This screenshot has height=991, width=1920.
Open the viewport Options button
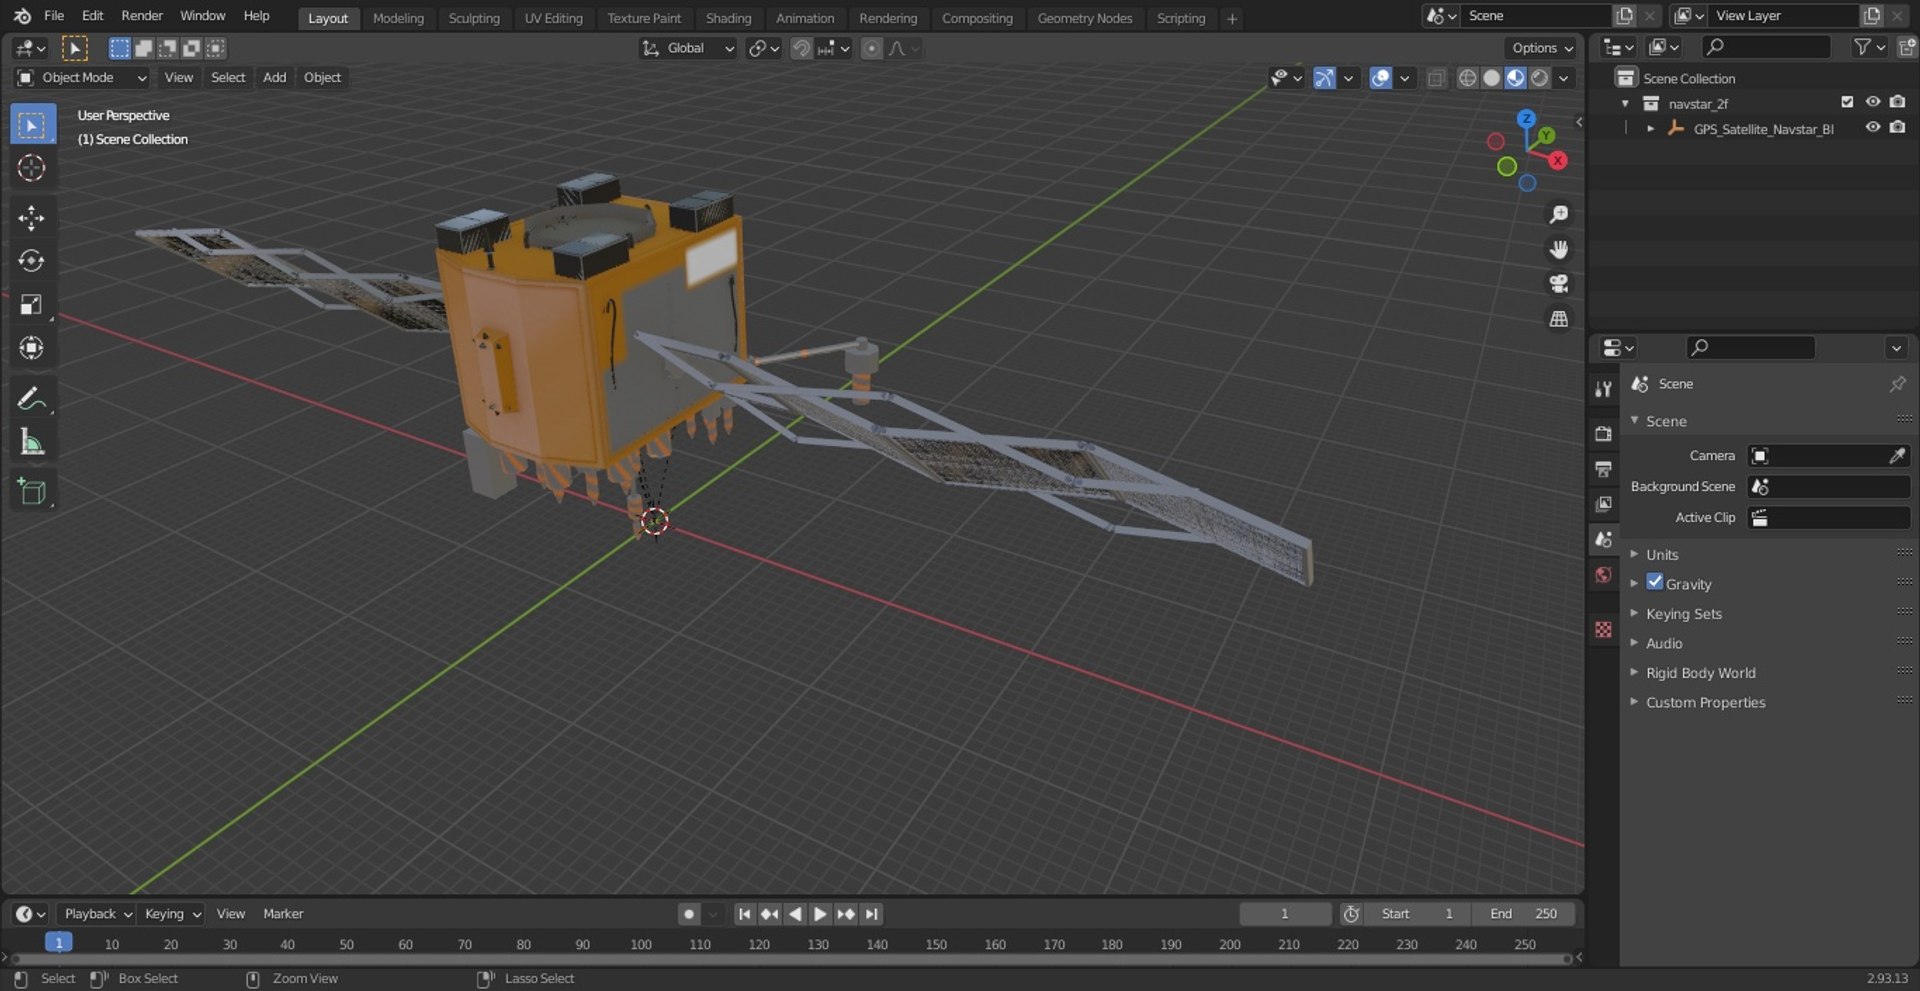tap(1541, 48)
